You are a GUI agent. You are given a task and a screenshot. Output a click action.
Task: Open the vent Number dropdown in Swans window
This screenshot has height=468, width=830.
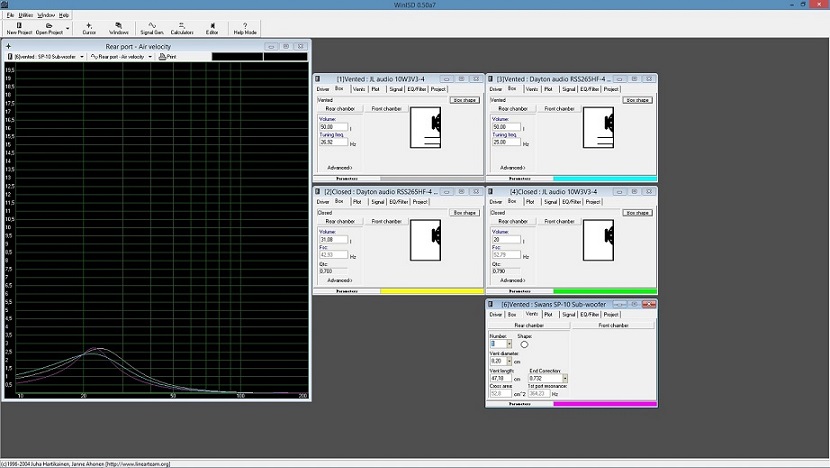pyautogui.click(x=509, y=344)
